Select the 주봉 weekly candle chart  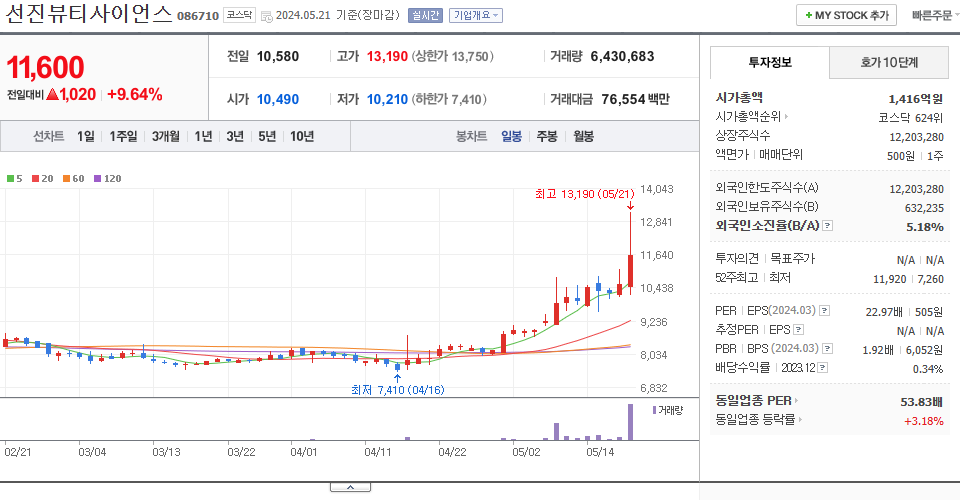click(x=547, y=136)
